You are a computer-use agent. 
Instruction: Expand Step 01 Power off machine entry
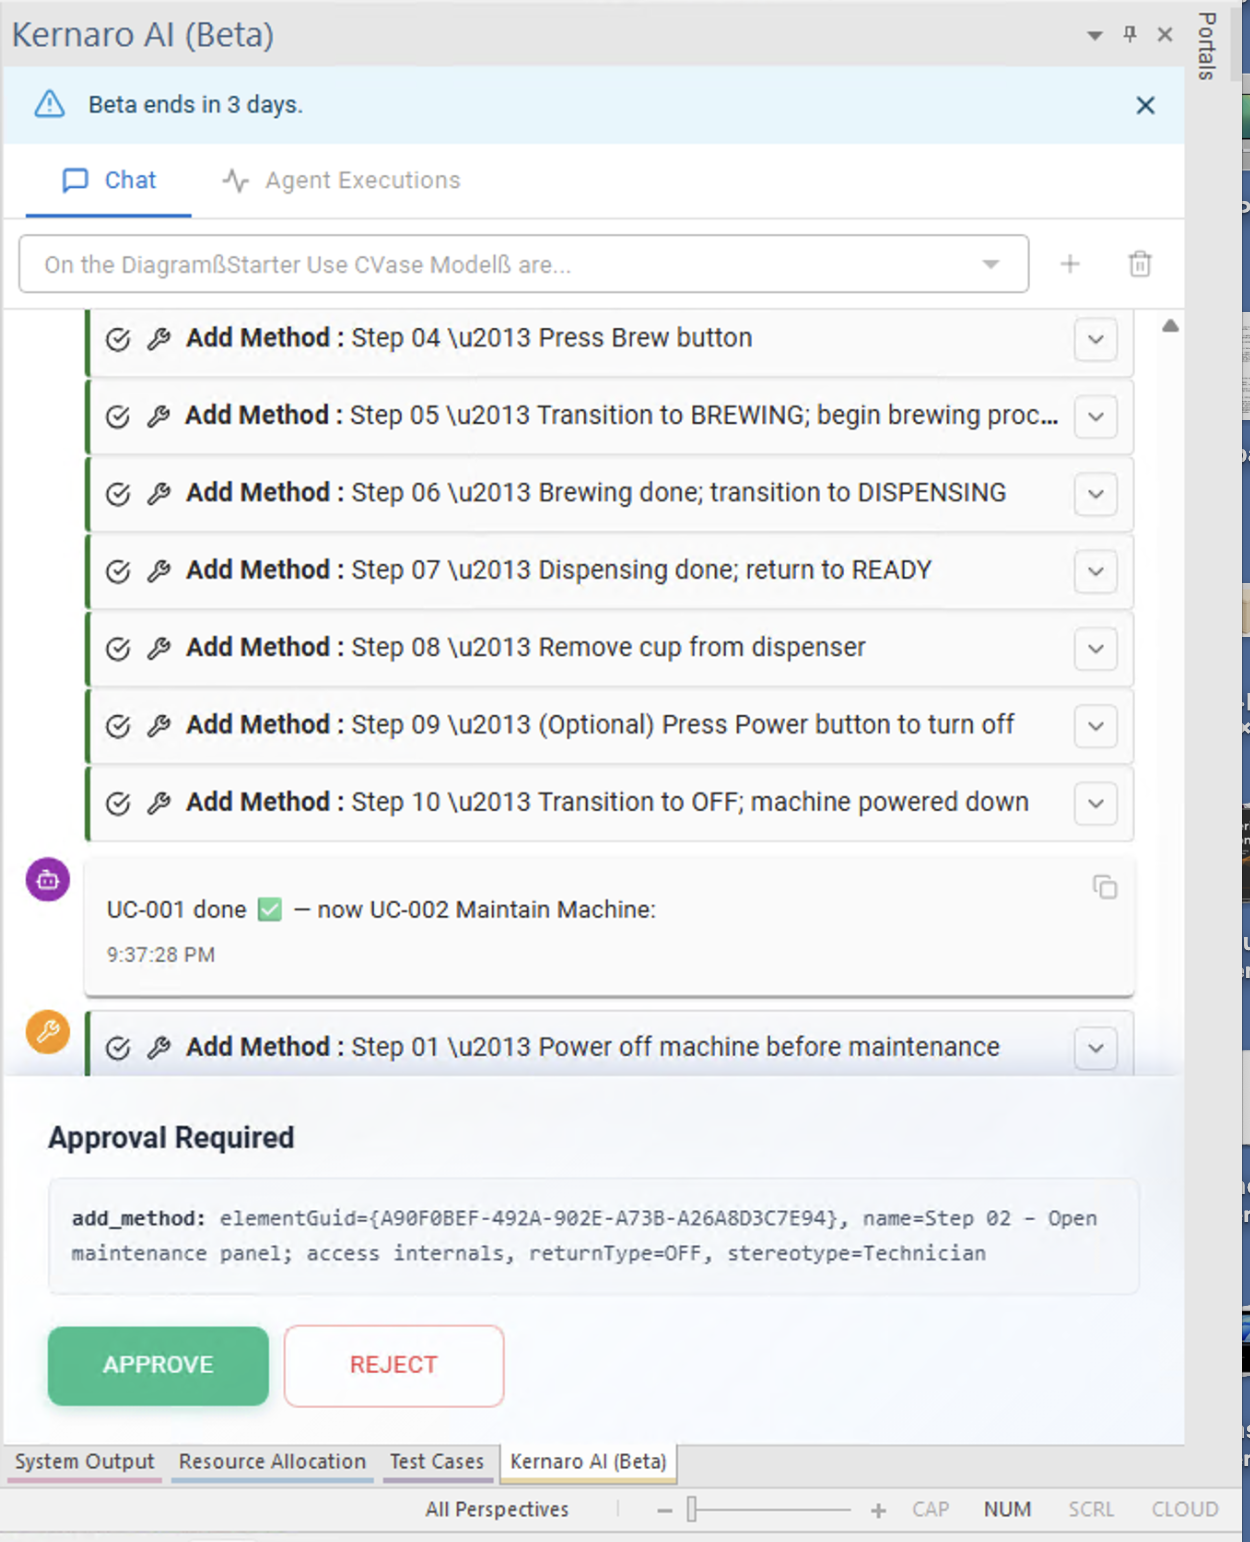(1096, 1048)
